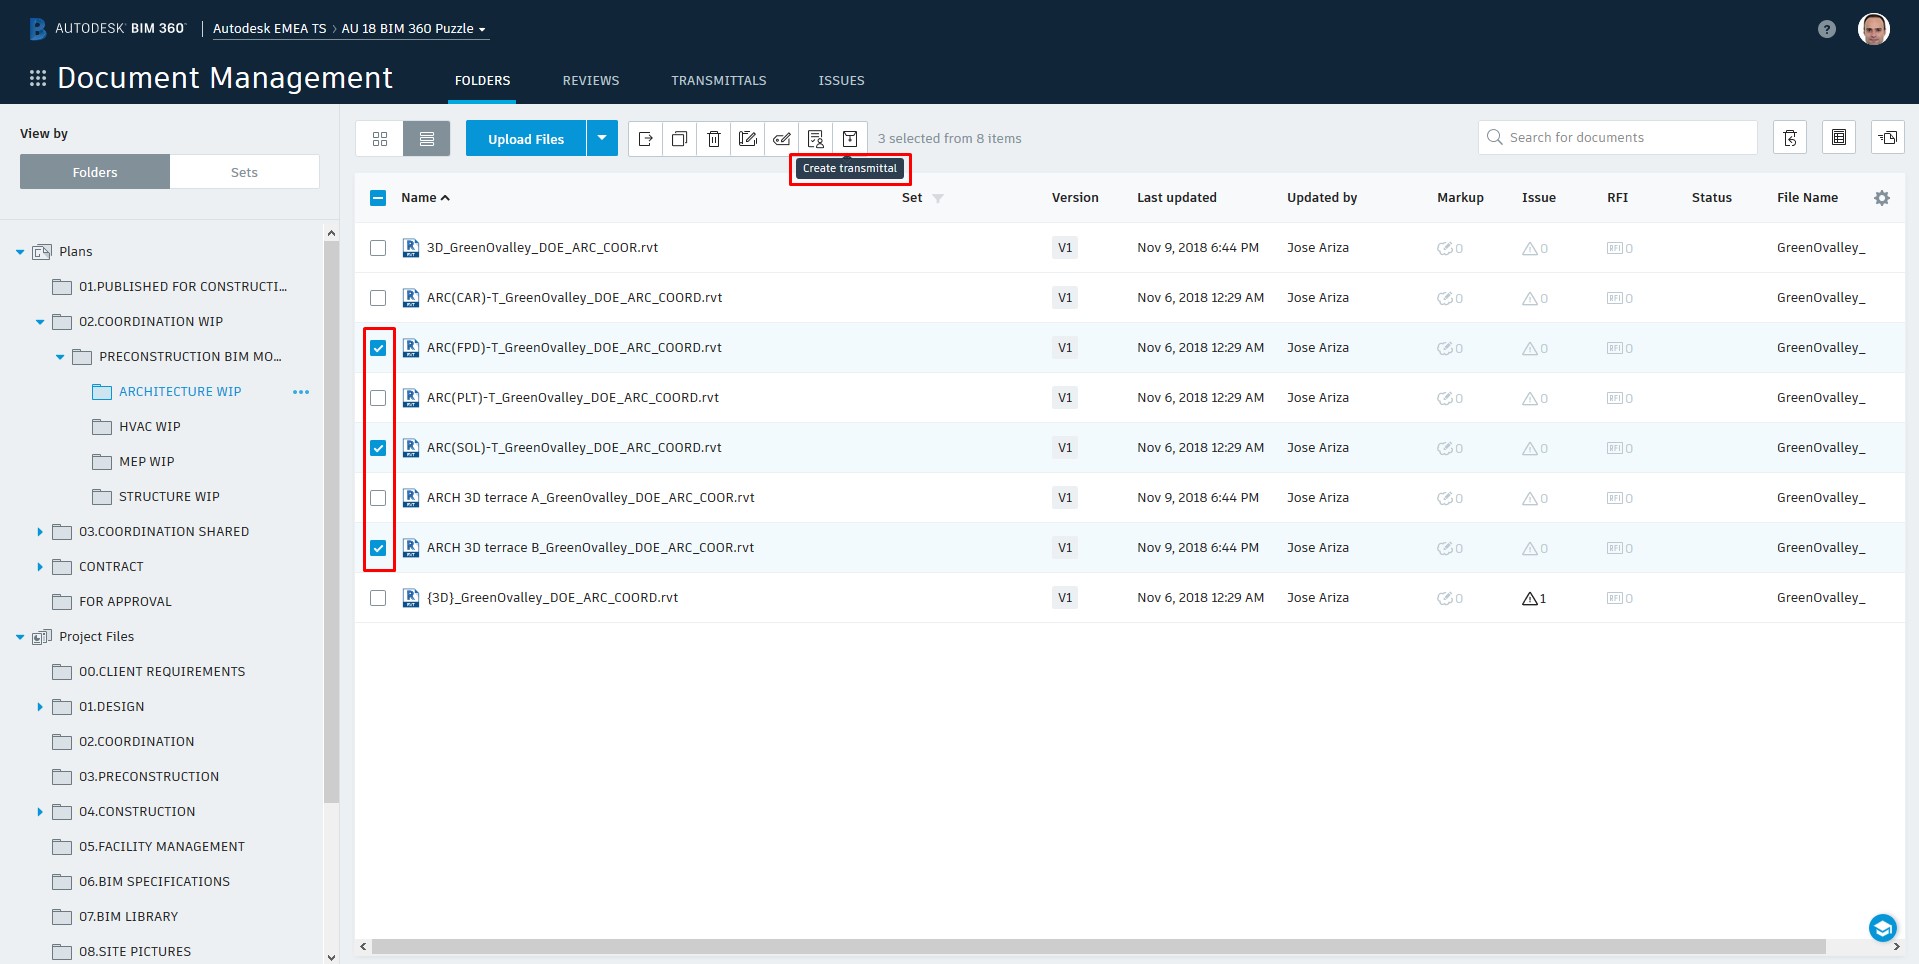Expand the 03.COORDINATION SHARED folder
1919x964 pixels.
pyautogui.click(x=40, y=532)
